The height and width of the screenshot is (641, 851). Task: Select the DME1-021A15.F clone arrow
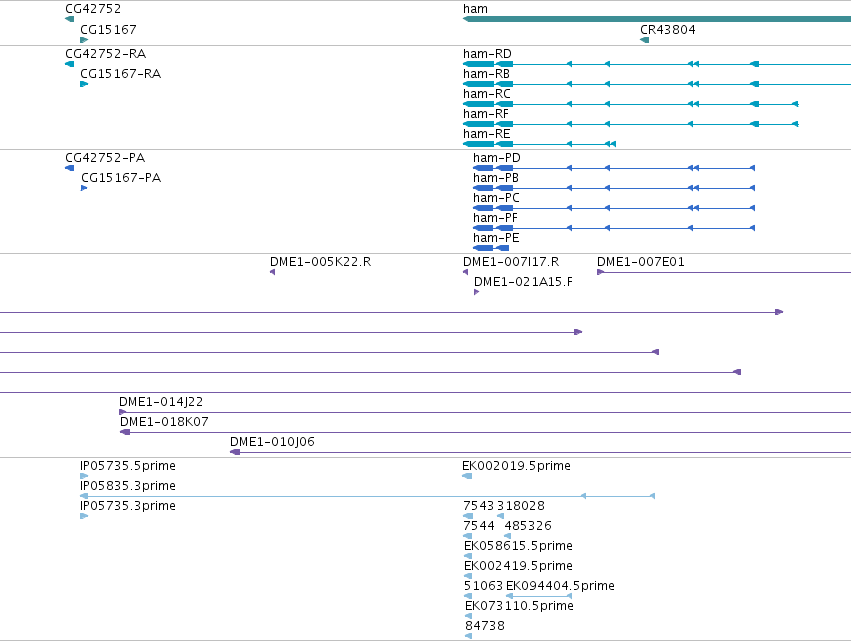pyautogui.click(x=477, y=292)
